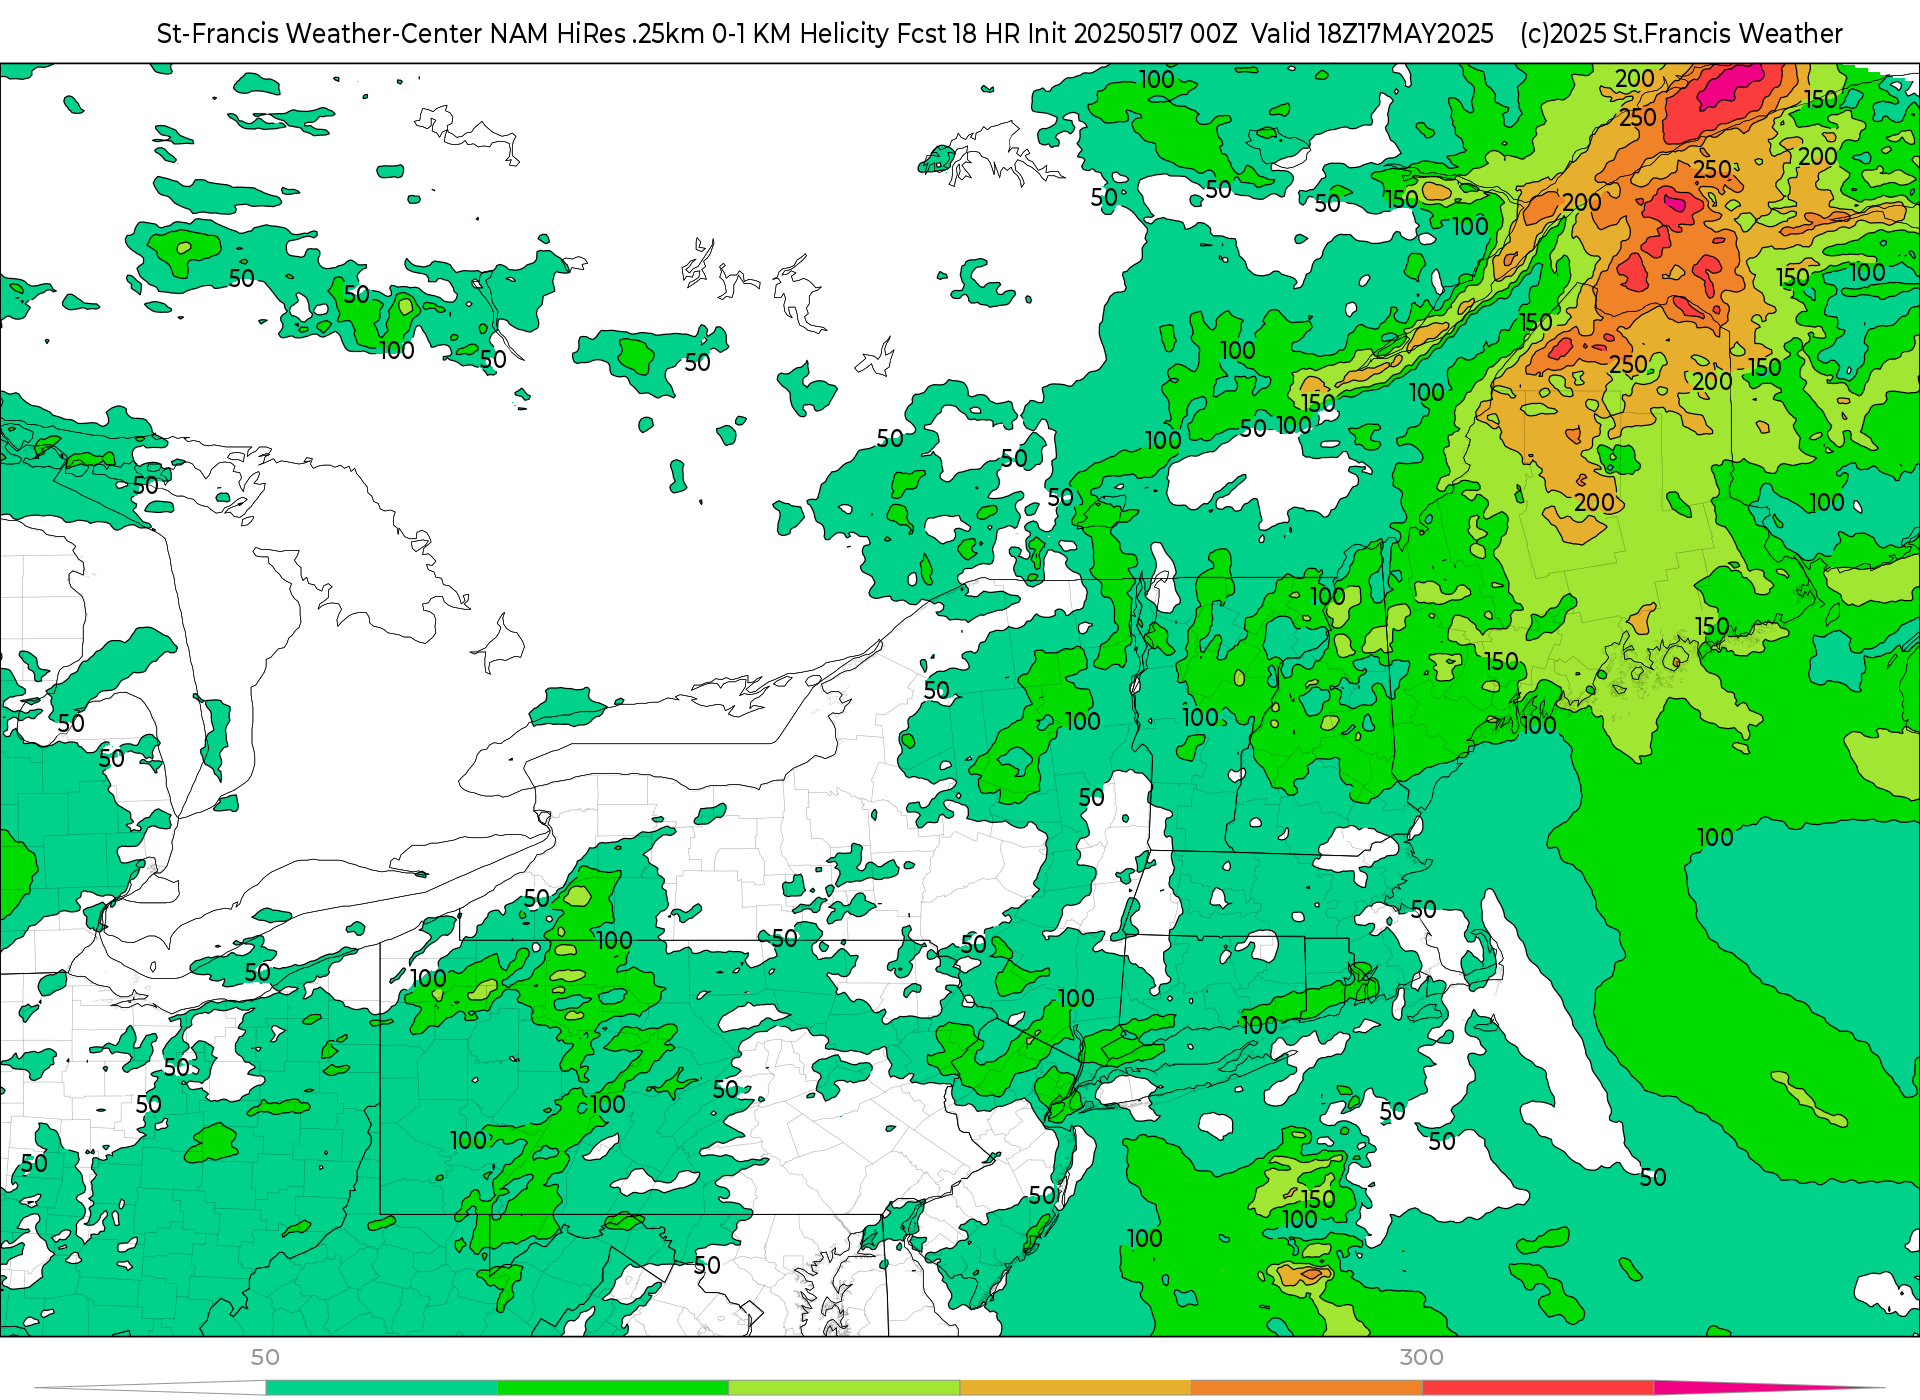Click the red colorbar segment right of 300

click(1538, 1388)
